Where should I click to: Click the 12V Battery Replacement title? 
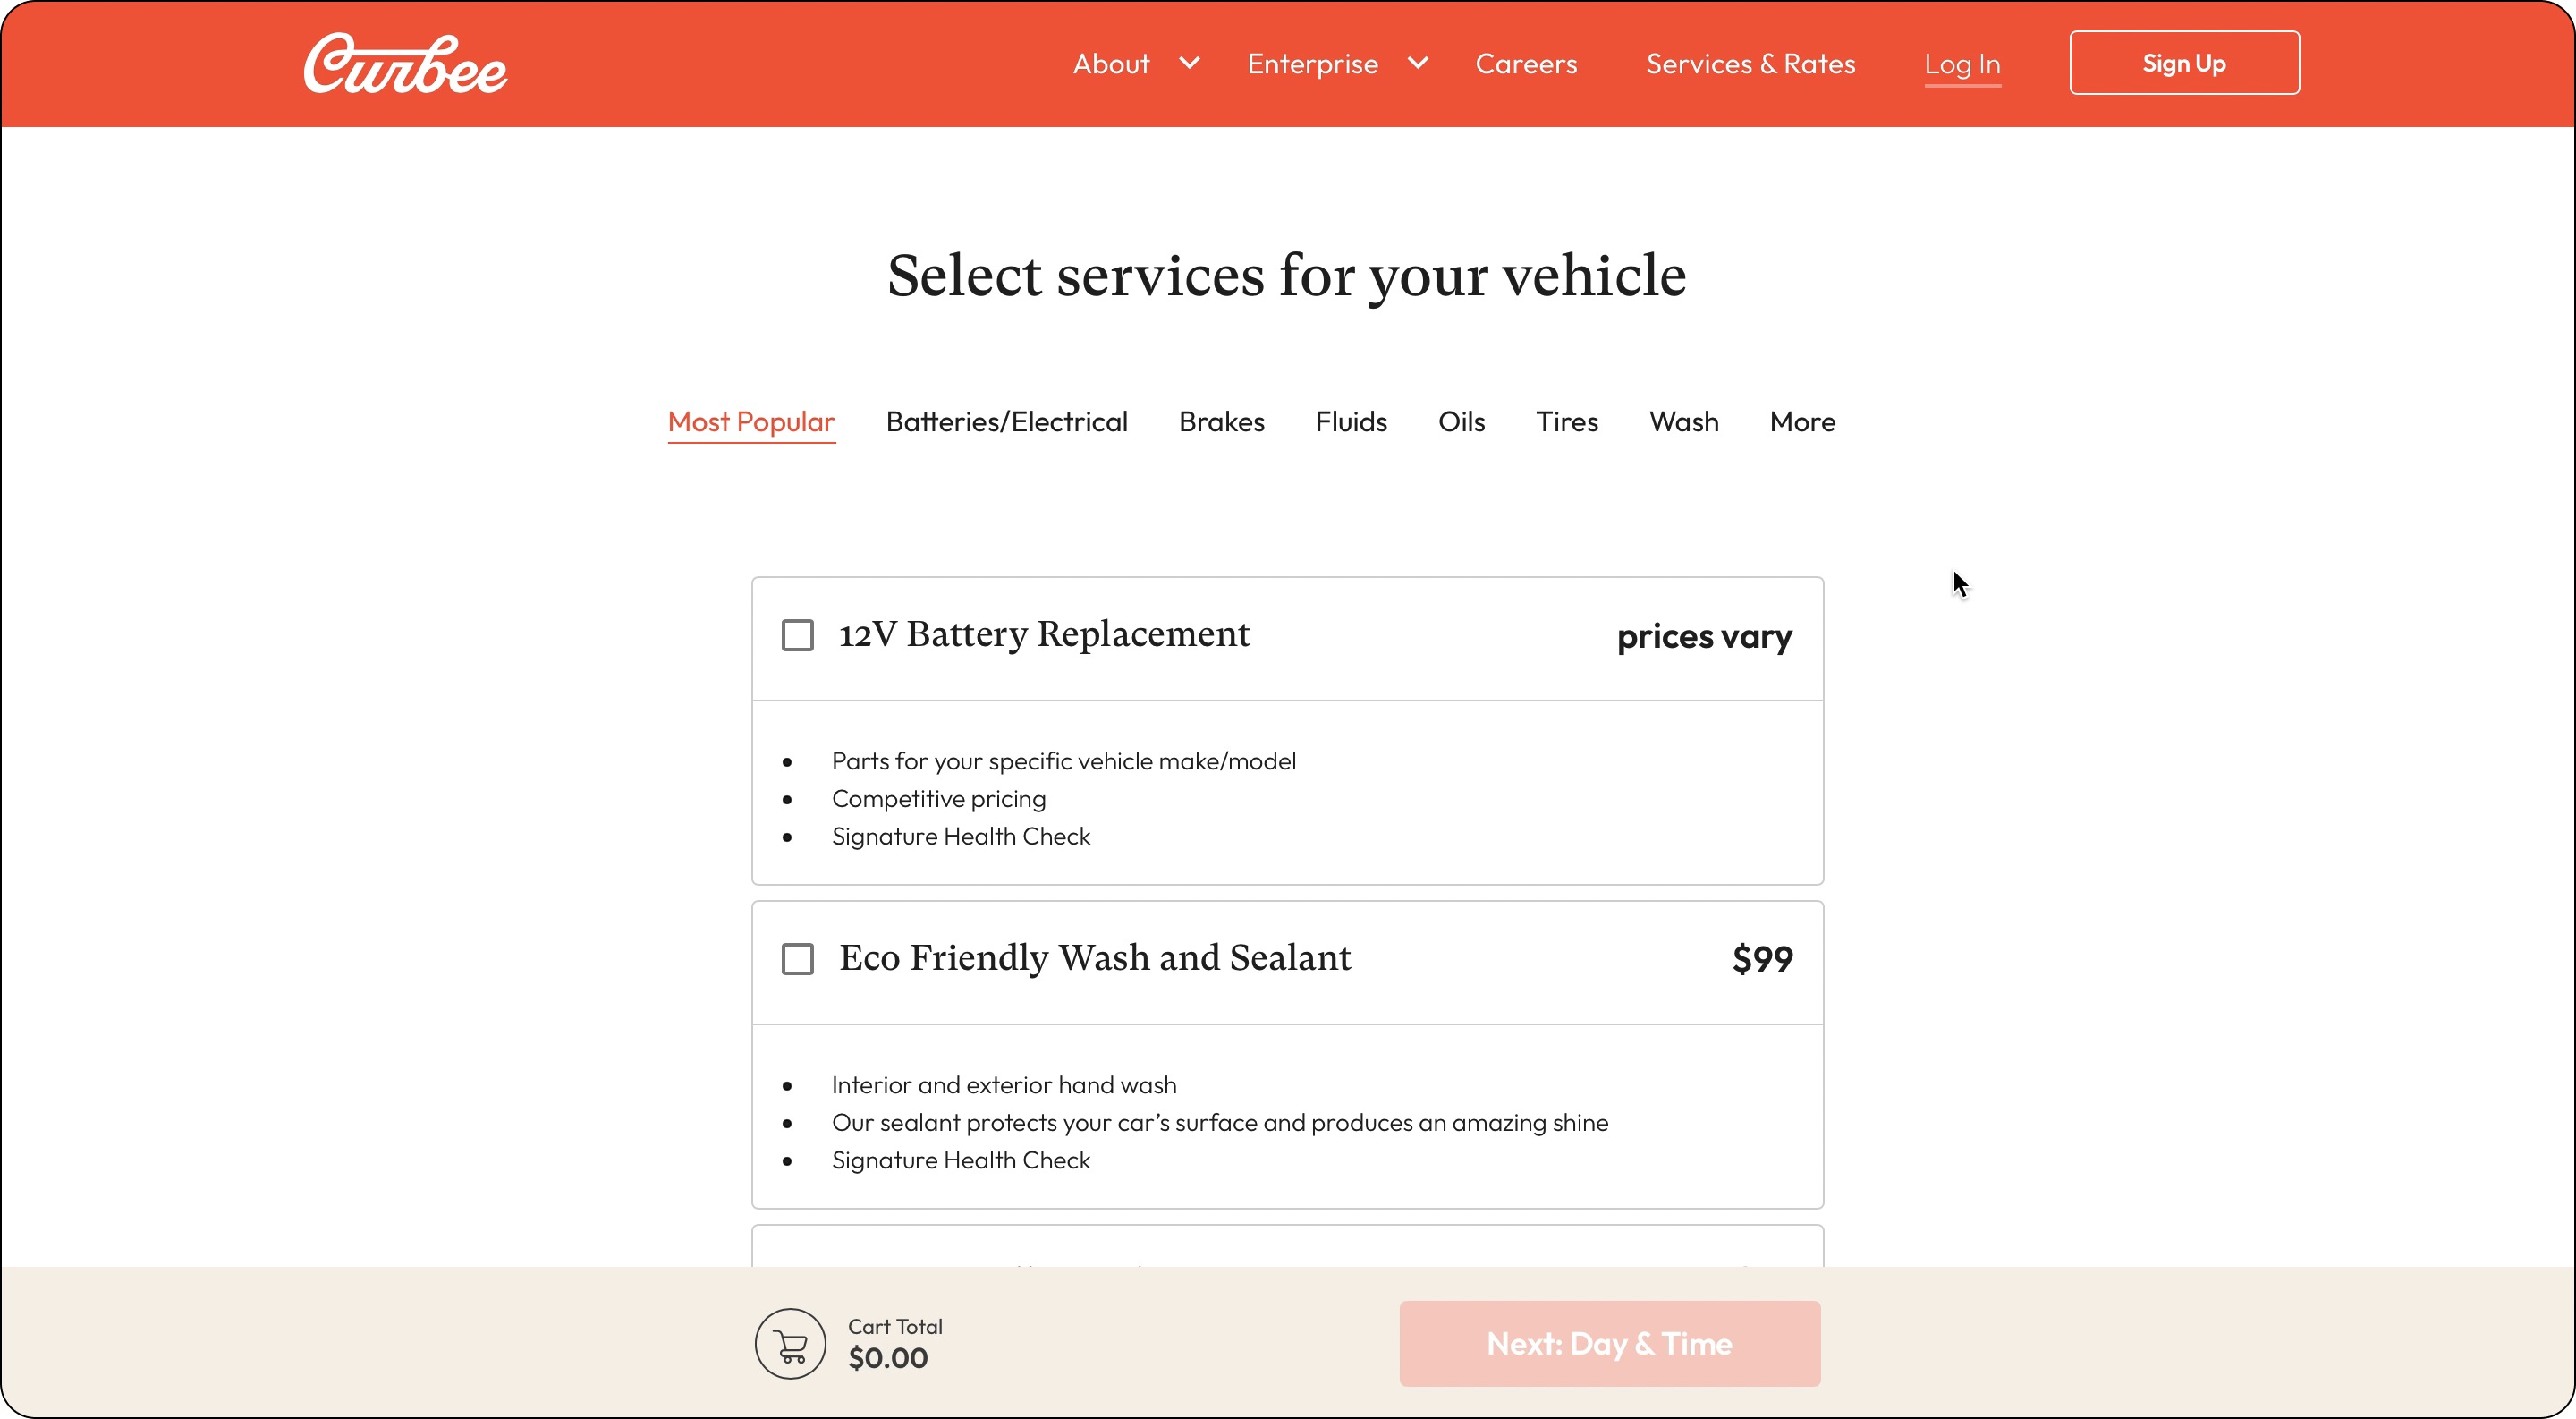click(x=1044, y=634)
